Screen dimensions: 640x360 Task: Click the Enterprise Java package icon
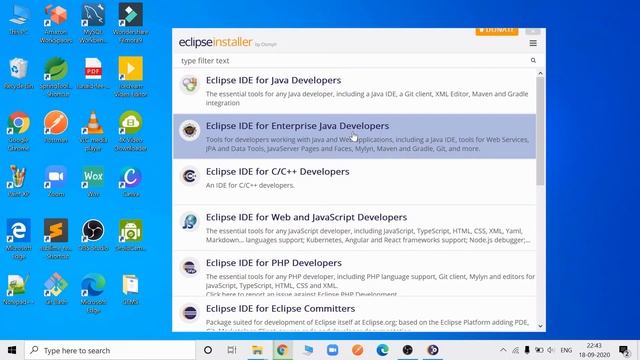tap(189, 130)
